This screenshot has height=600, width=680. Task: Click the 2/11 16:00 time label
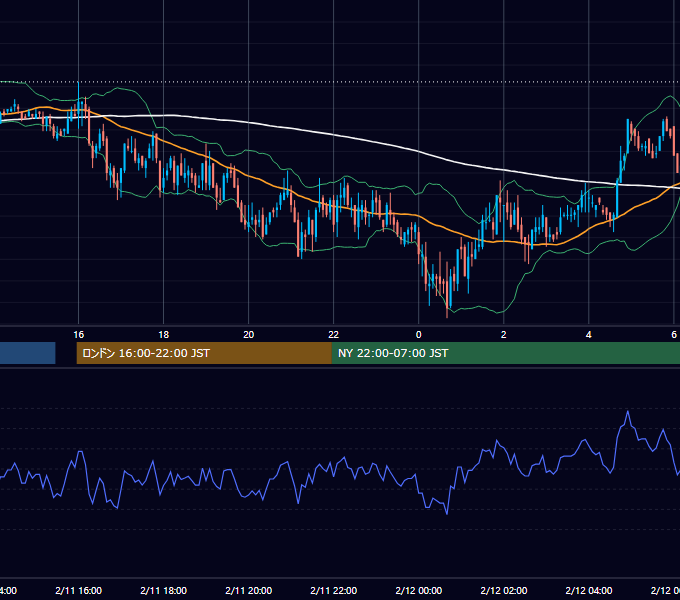point(78,590)
